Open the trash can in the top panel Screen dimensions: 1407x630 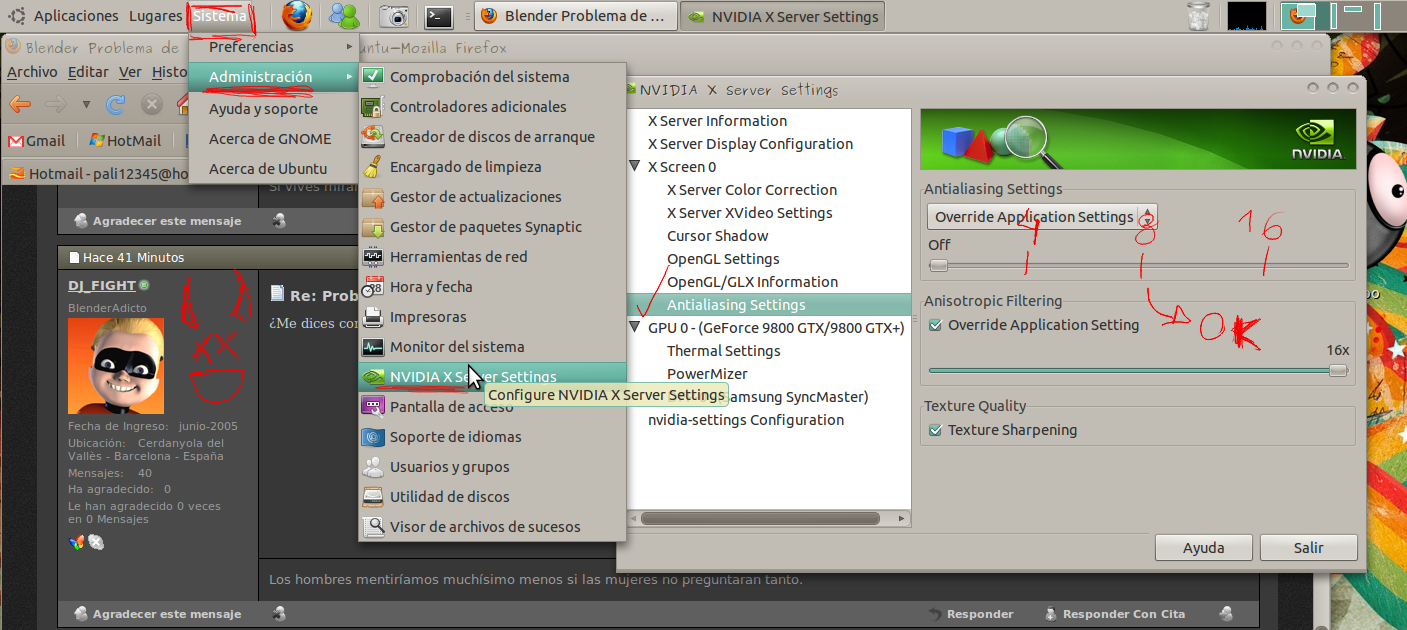coord(1197,16)
